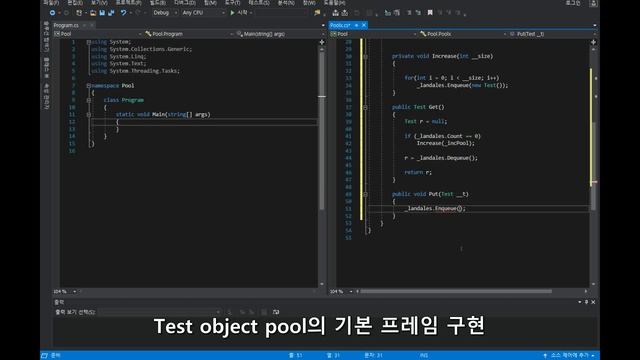Click the navigate forward toolbar icon
The width and height of the screenshot is (640, 360).
pos(67,13)
